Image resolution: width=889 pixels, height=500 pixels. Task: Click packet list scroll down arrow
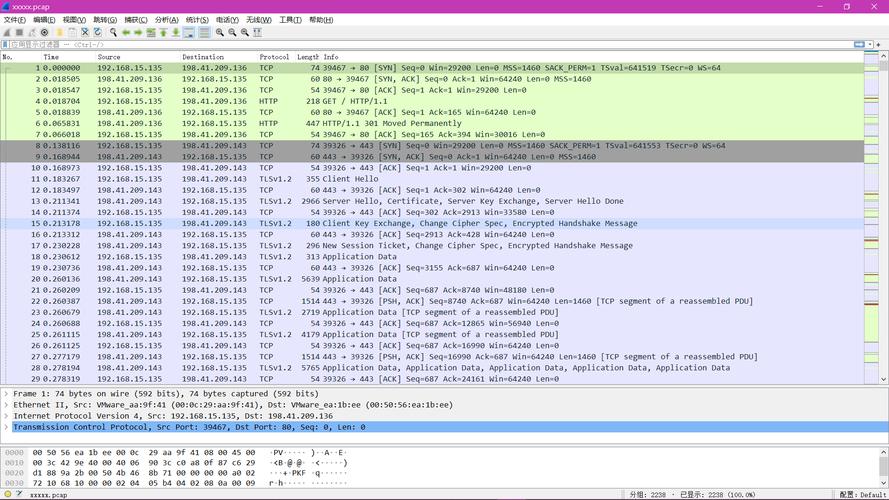click(x=883, y=379)
